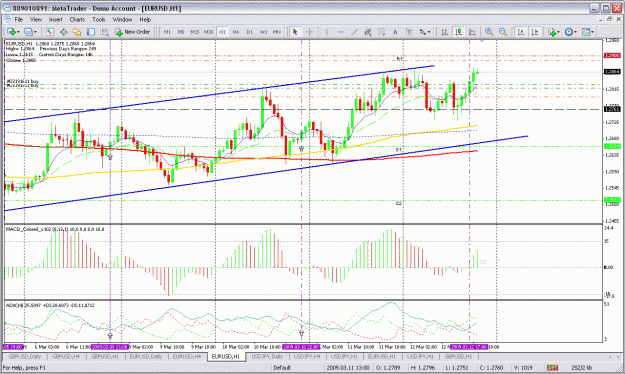Open the Tools menu

pos(99,19)
